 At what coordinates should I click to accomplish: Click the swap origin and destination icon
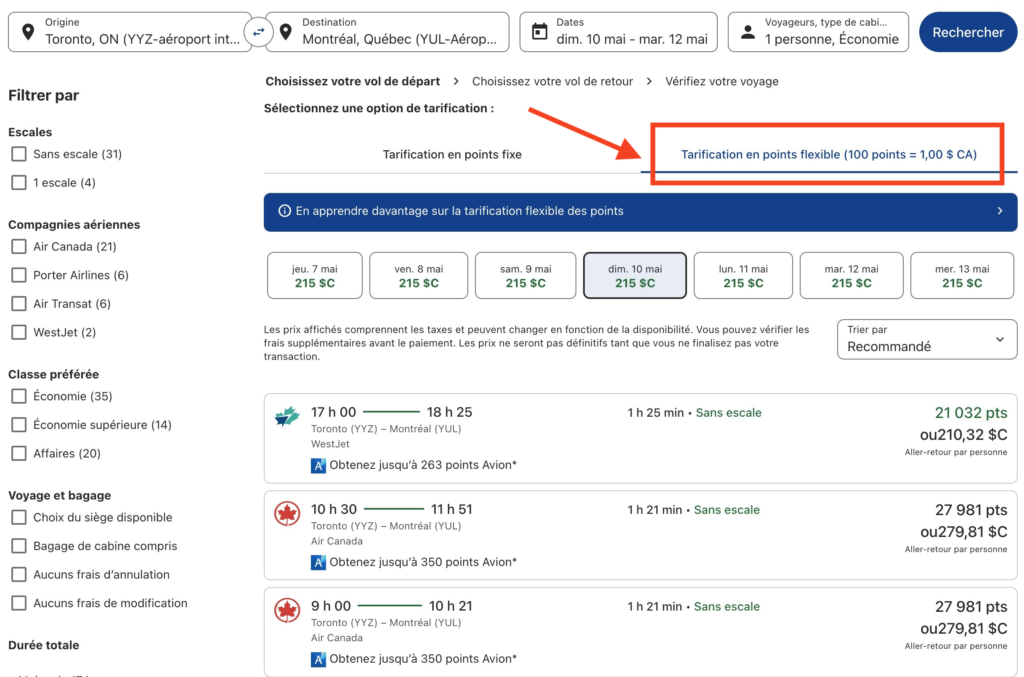pos(259,32)
